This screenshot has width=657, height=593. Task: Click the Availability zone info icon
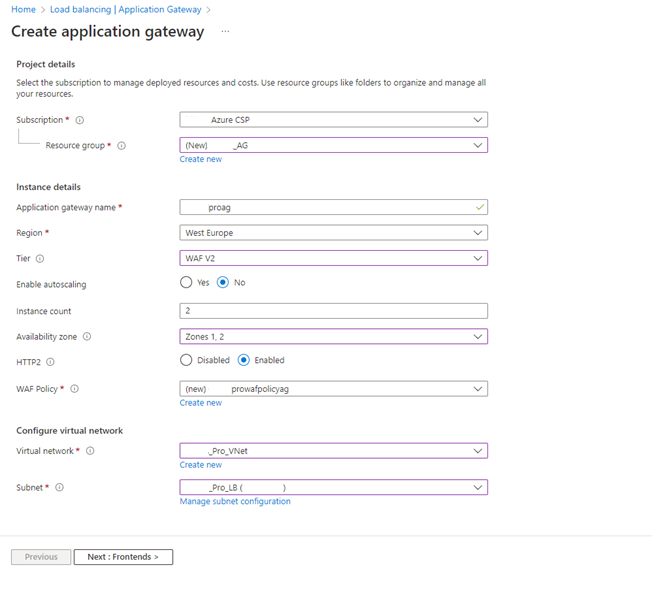pyautogui.click(x=88, y=337)
